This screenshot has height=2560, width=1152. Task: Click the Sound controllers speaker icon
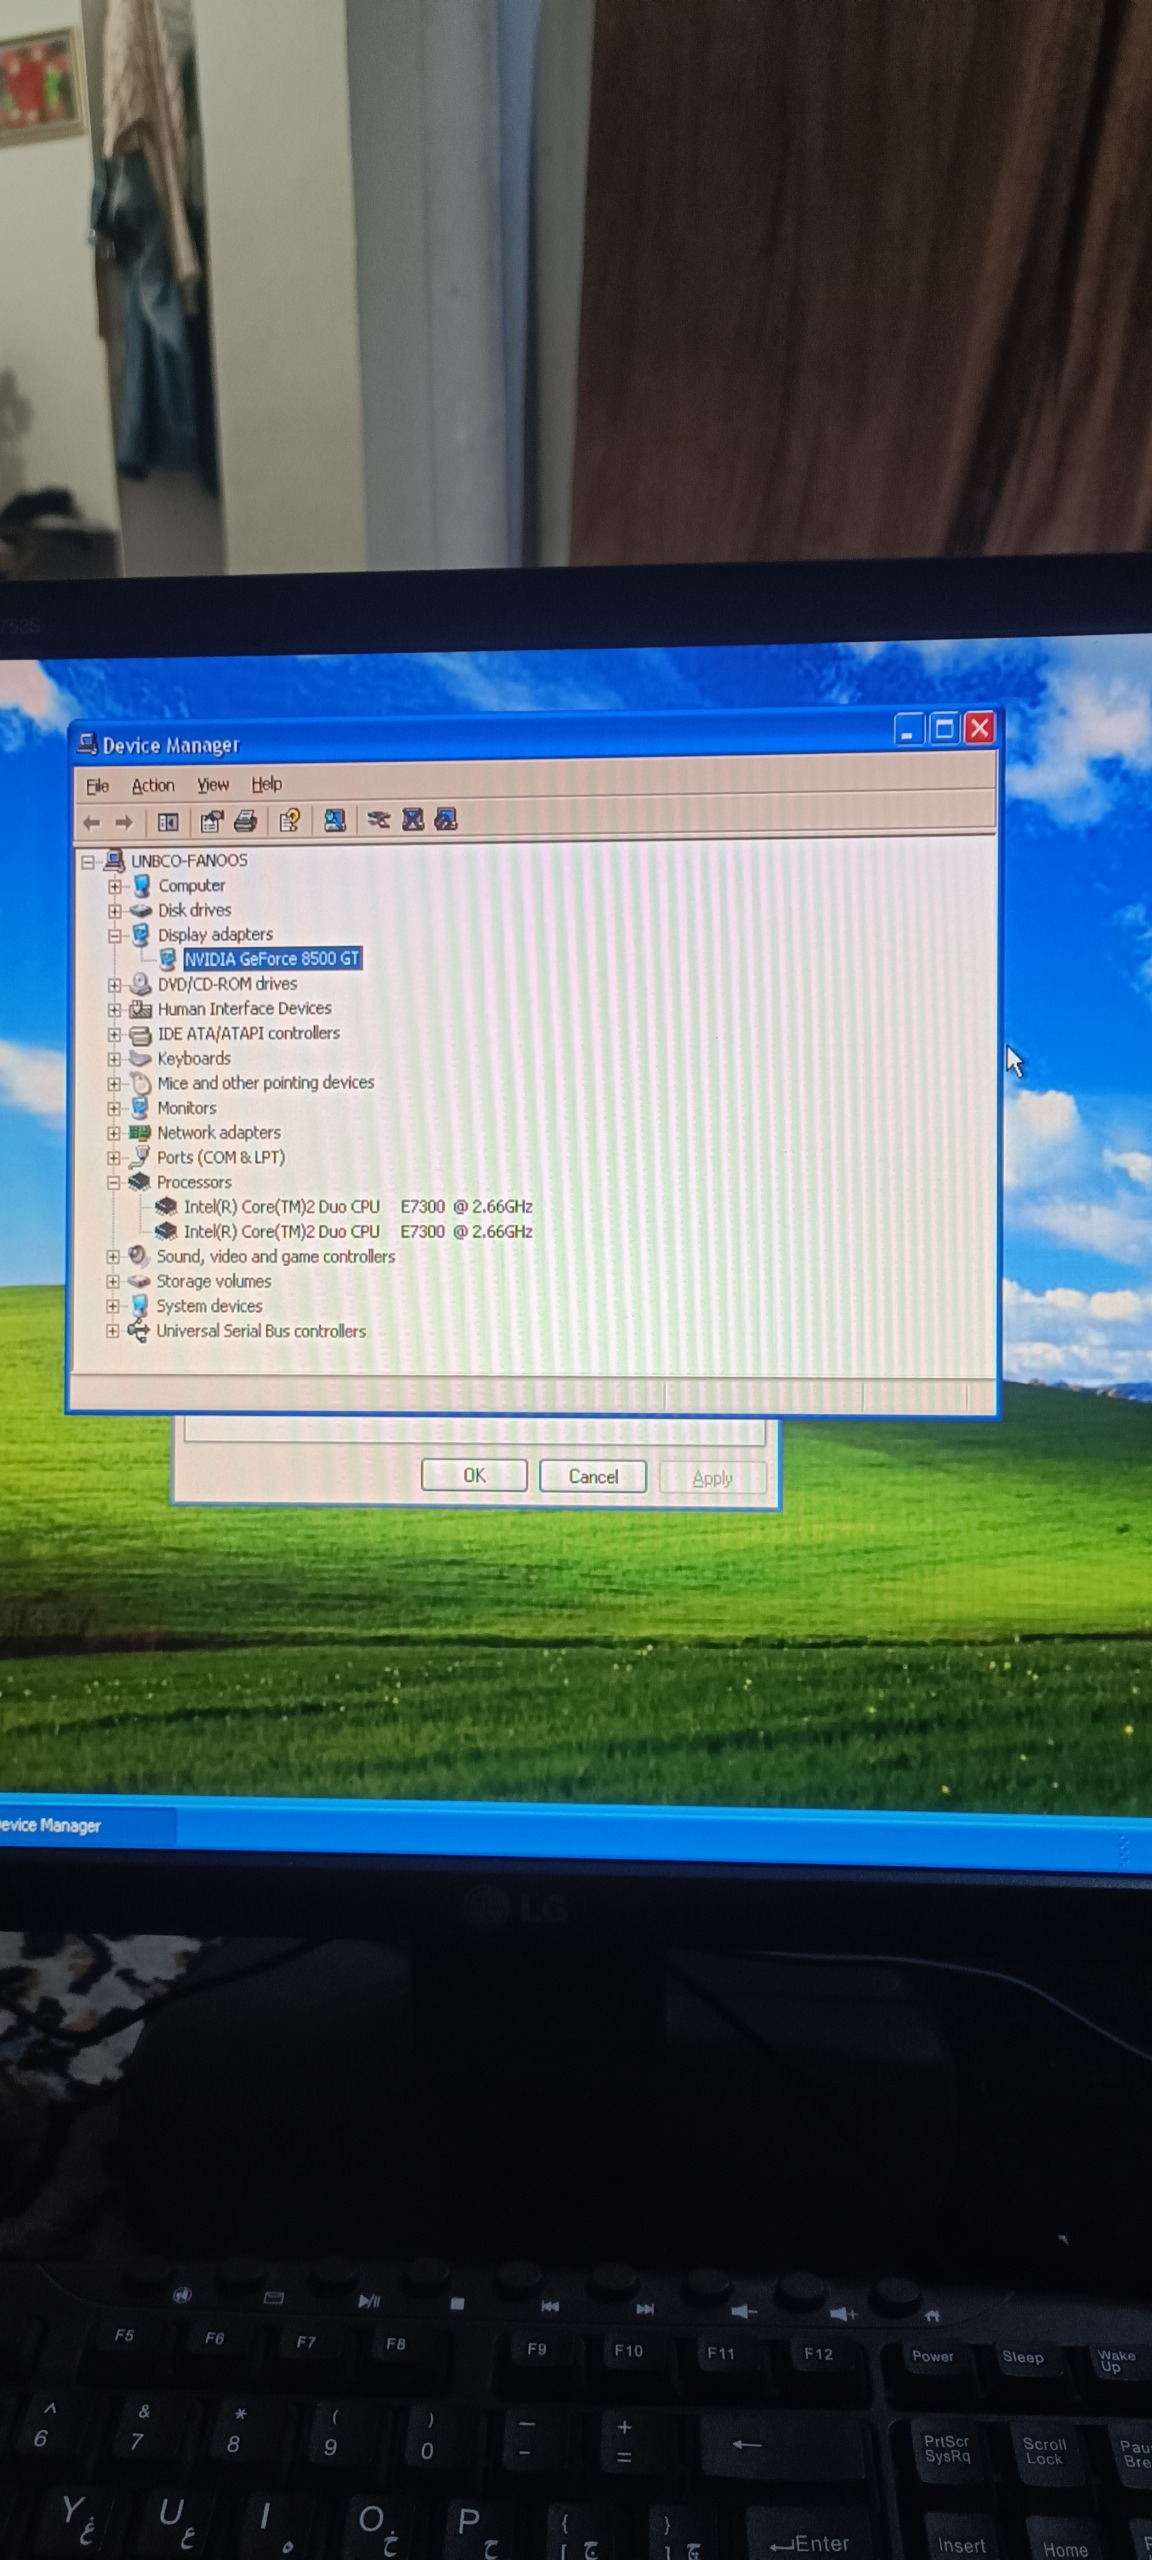139,1256
